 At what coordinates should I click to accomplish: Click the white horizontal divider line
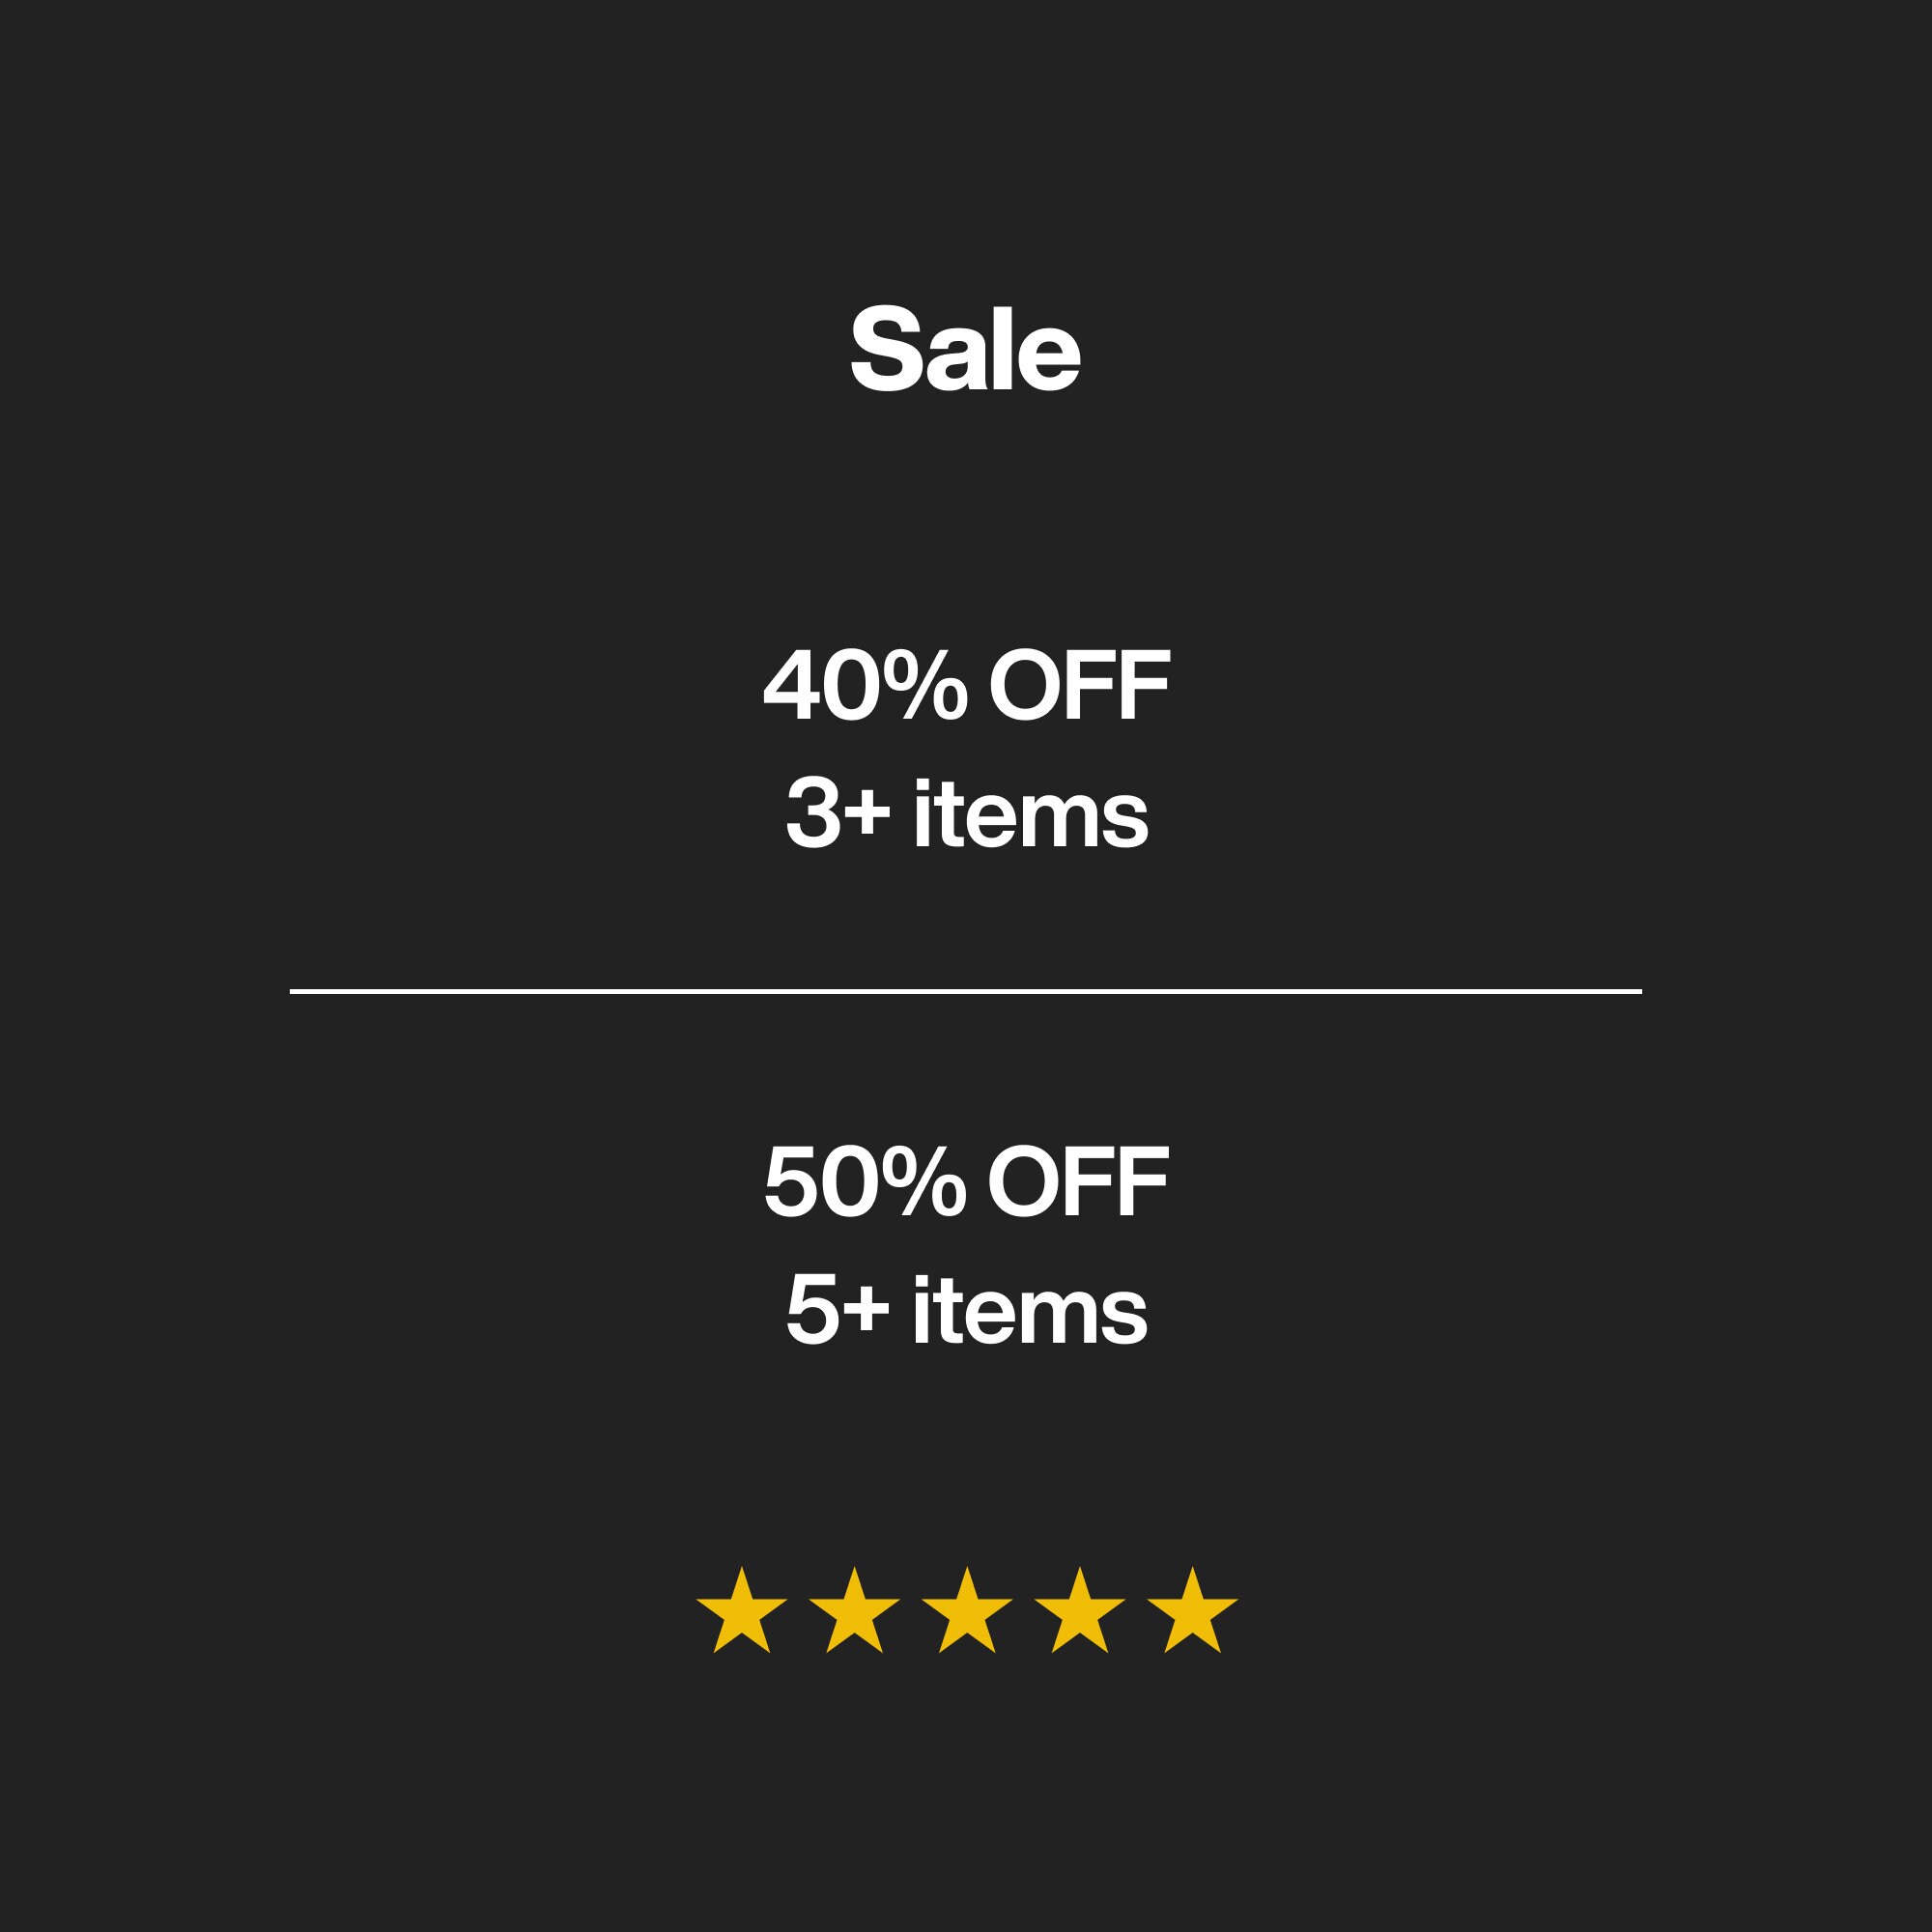pyautogui.click(x=966, y=991)
